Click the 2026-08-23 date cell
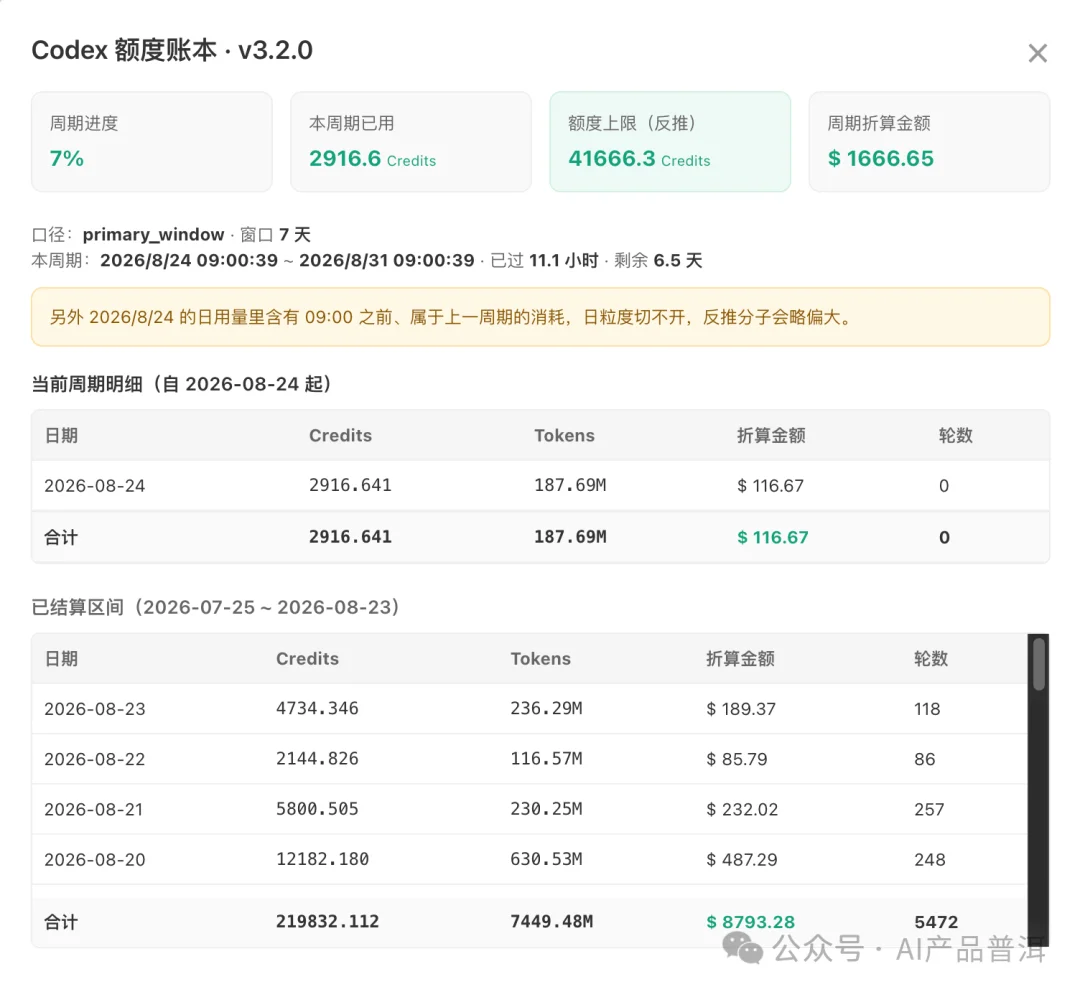The width and height of the screenshot is (1080, 992). coord(94,709)
